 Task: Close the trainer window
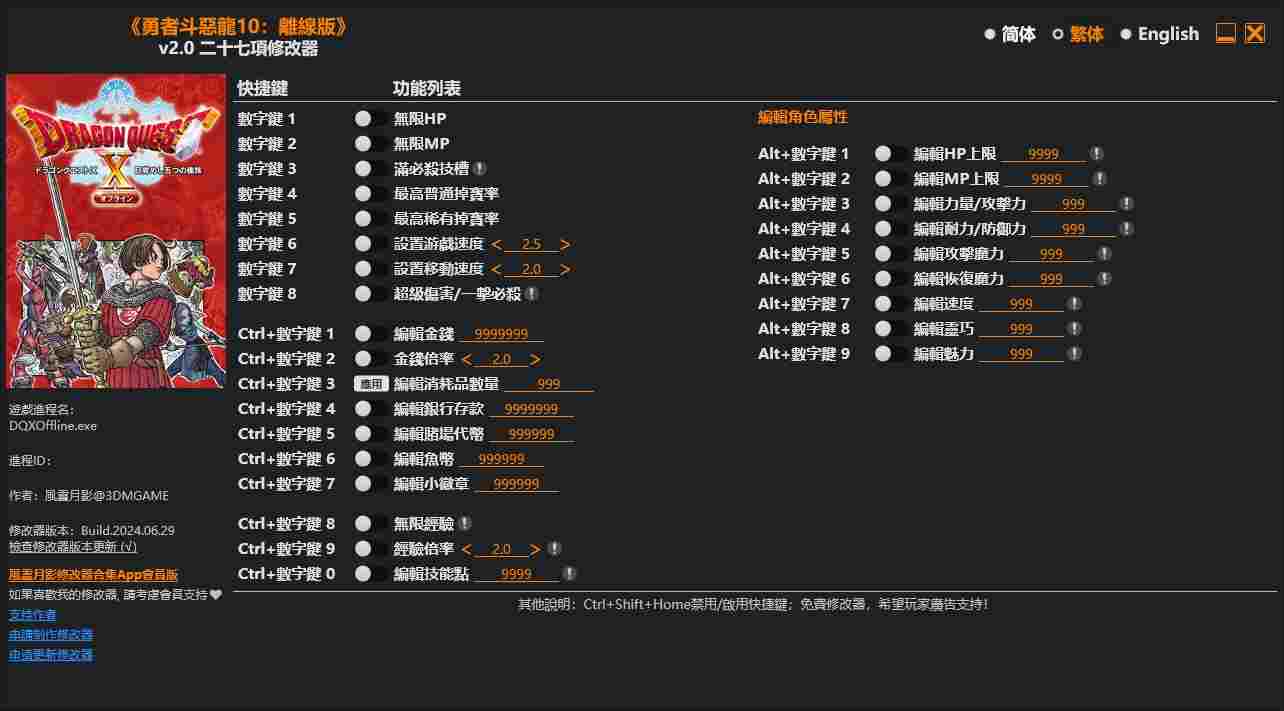tap(1255, 34)
